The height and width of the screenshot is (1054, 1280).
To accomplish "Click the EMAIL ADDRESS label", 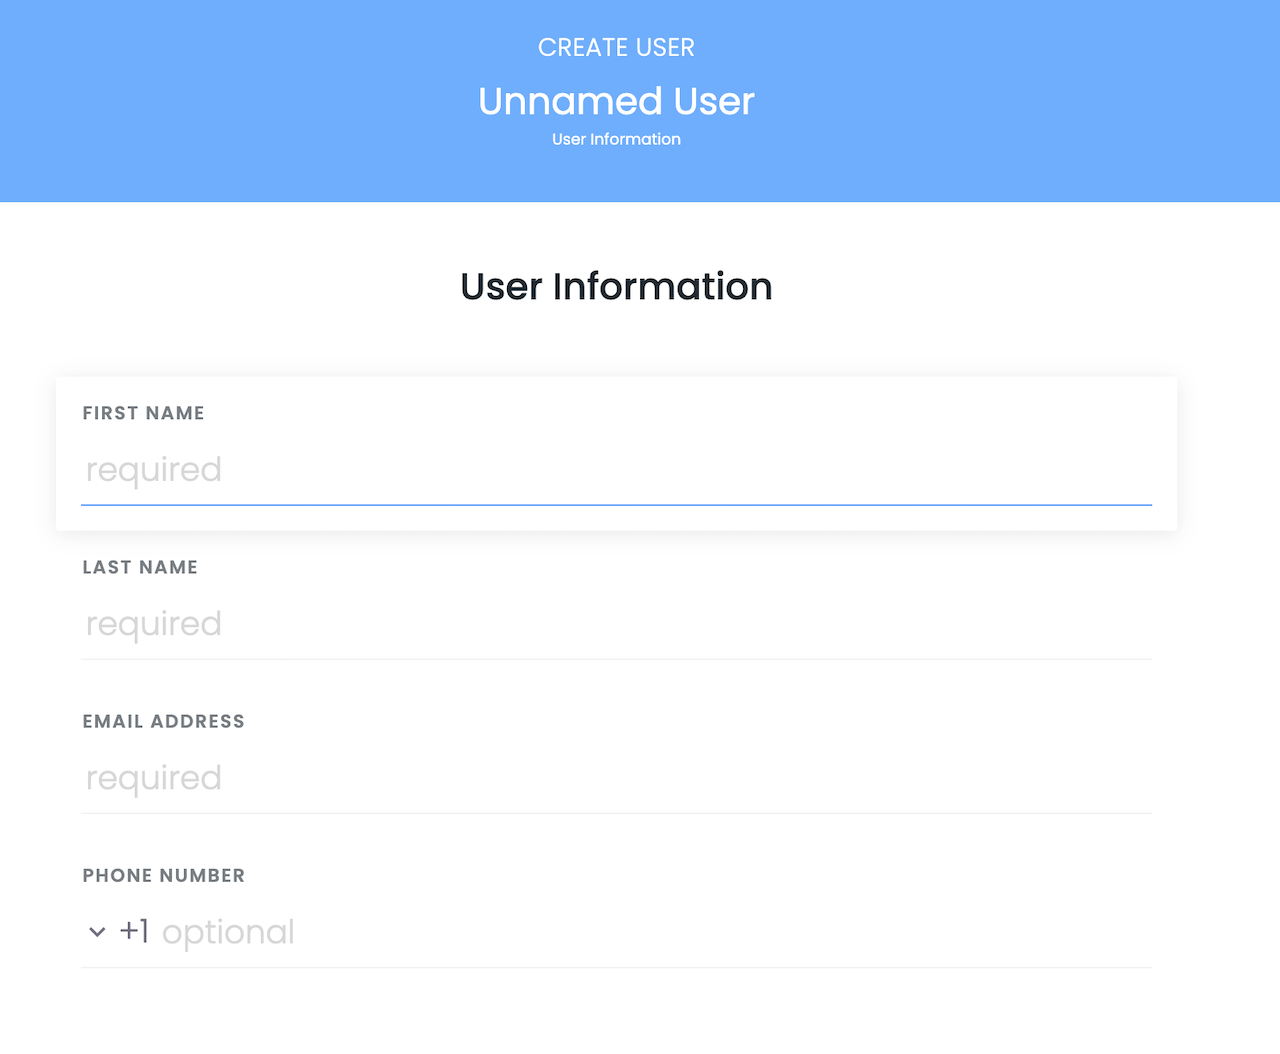I will (x=163, y=721).
